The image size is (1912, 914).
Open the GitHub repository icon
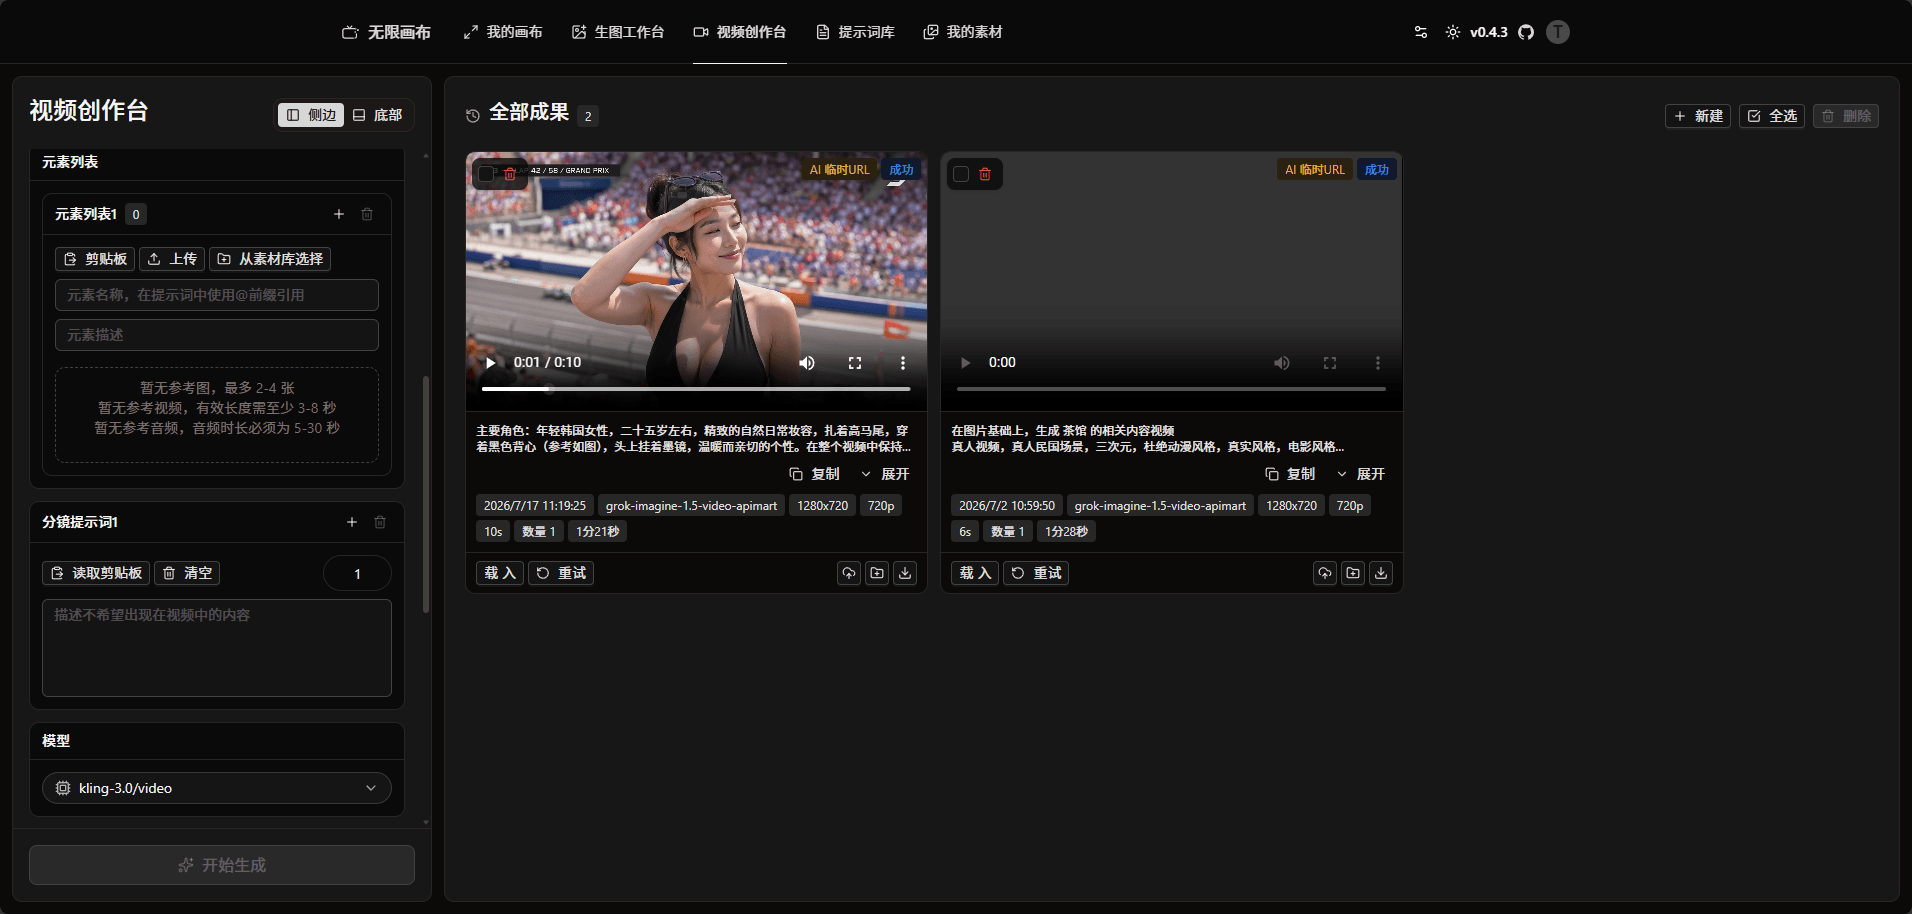tap(1526, 32)
